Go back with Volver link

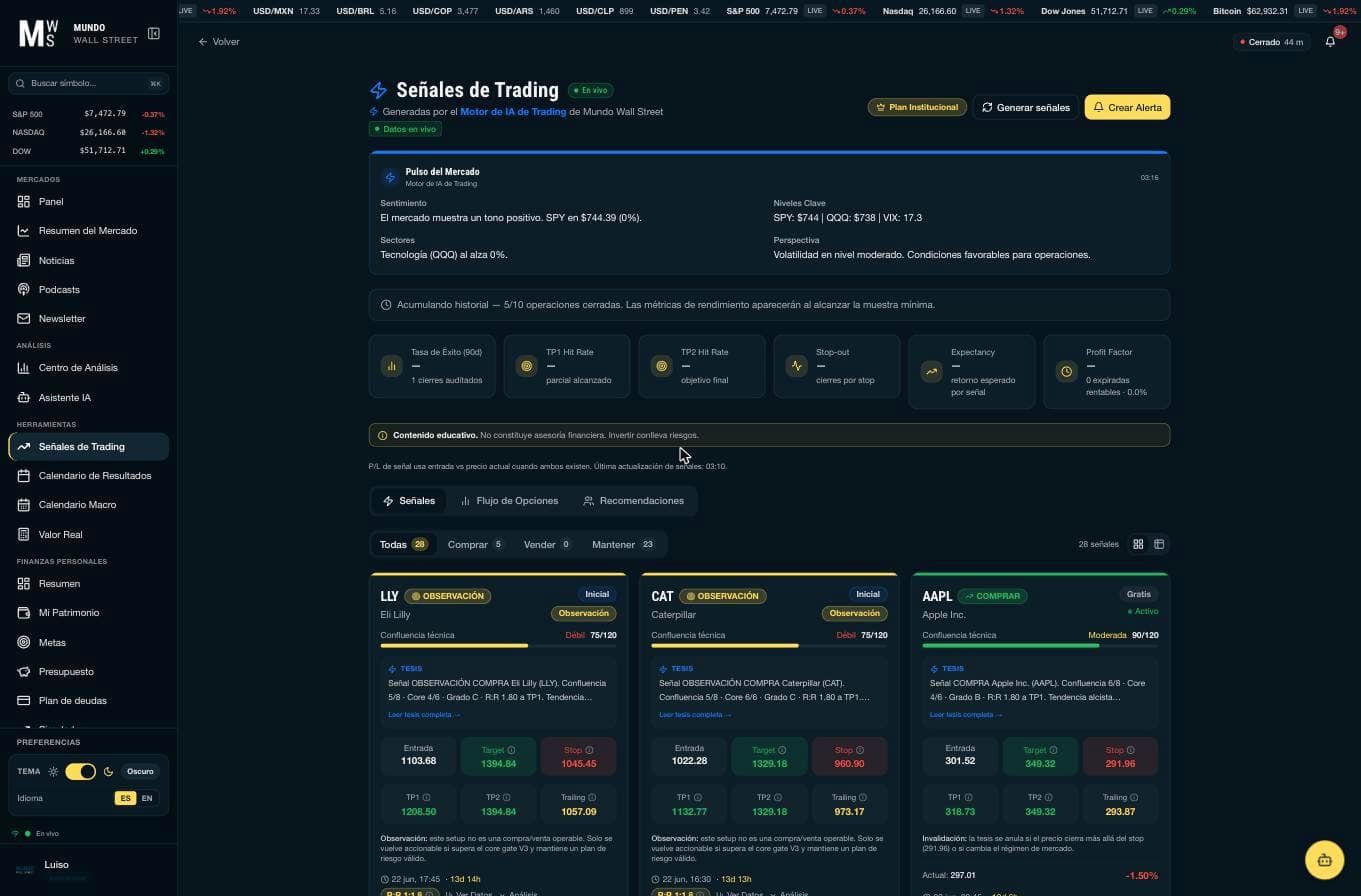pyautogui.click(x=219, y=42)
